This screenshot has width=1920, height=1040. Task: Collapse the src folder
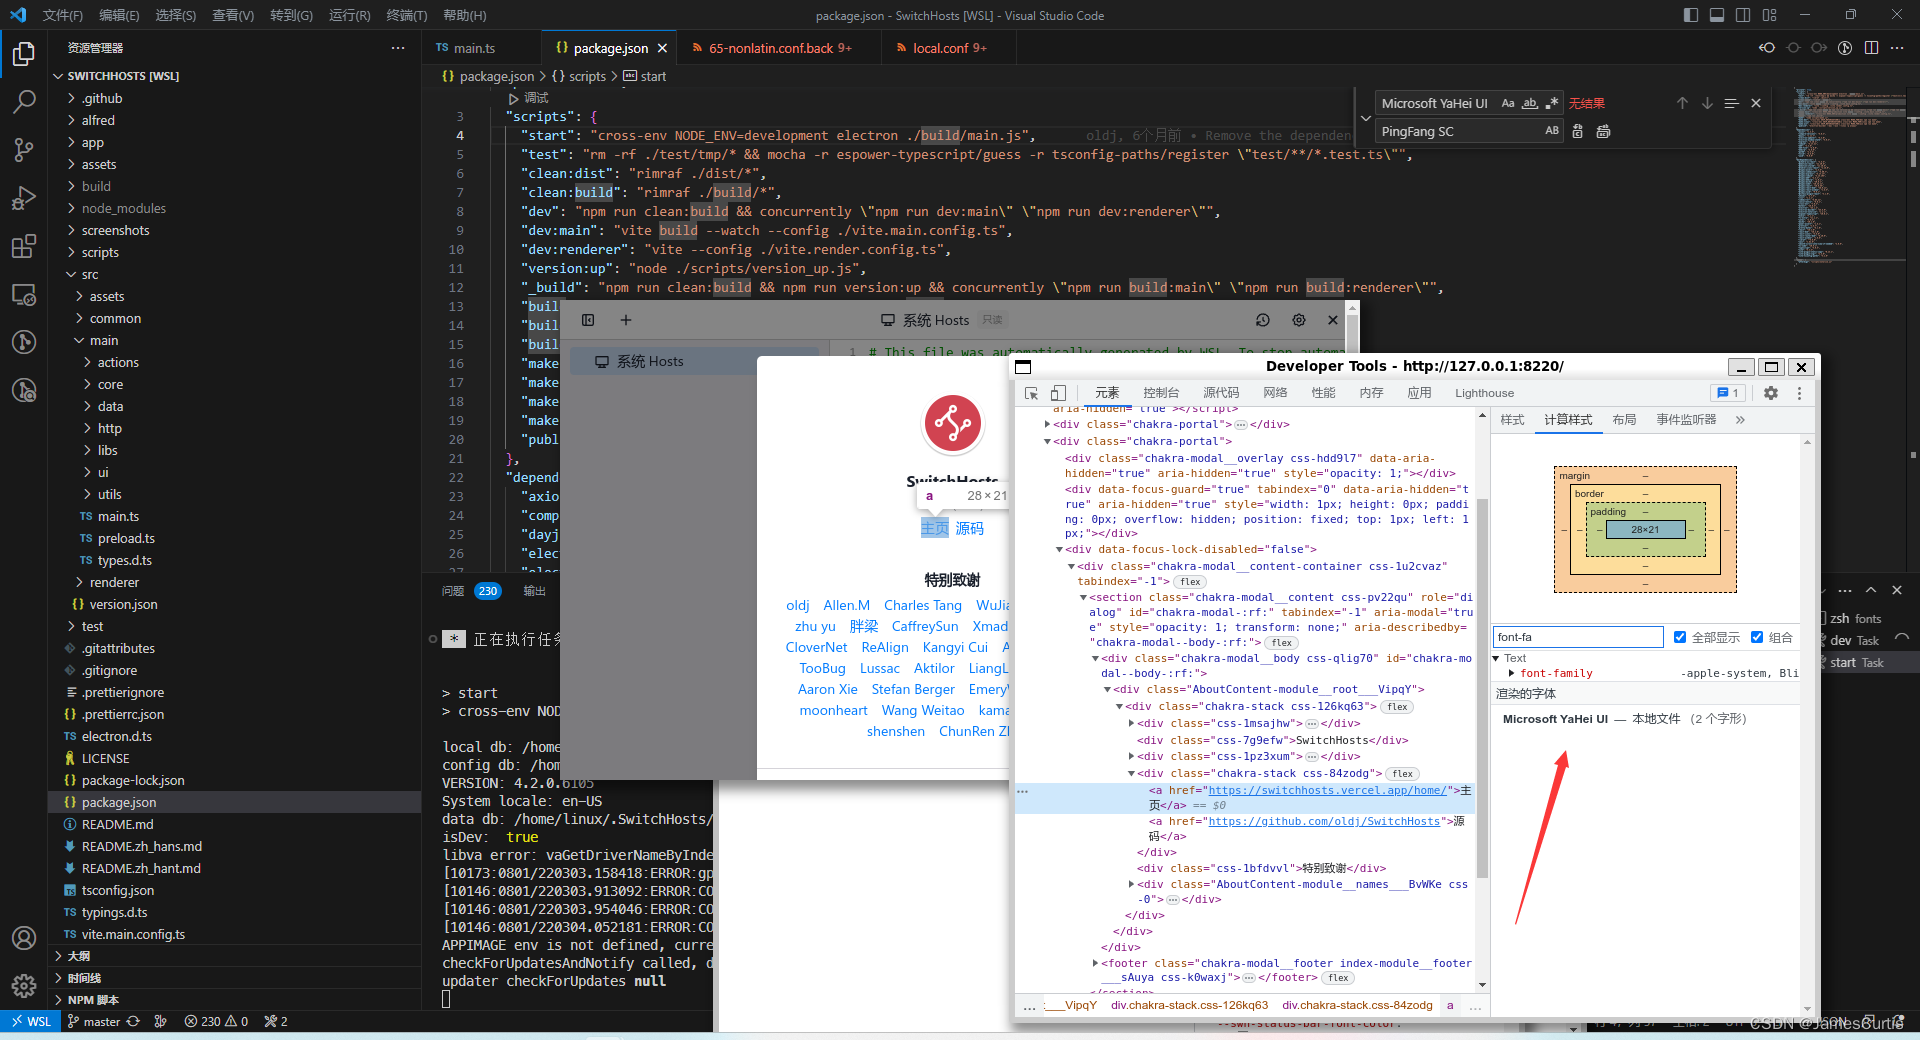coord(90,274)
